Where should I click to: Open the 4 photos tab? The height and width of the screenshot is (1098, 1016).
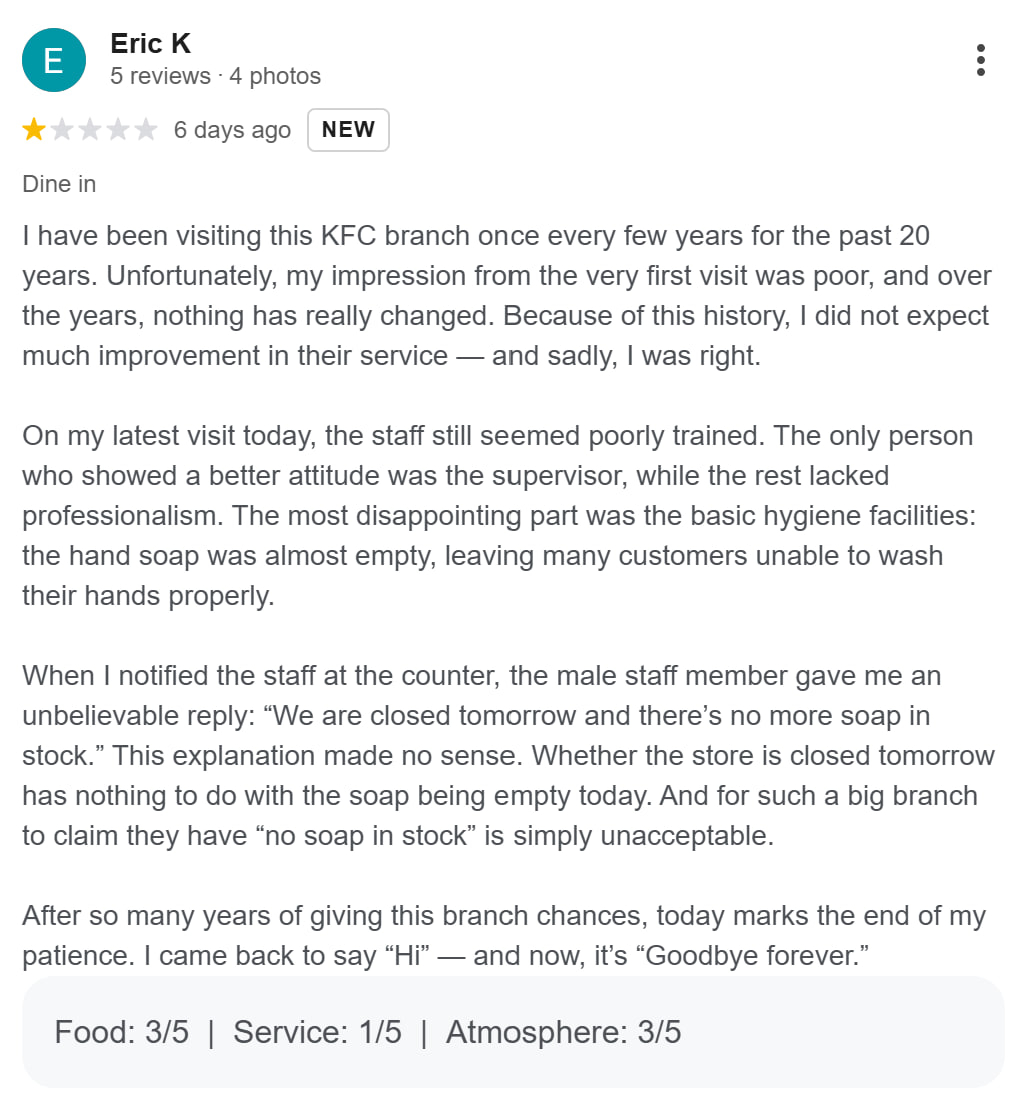pos(275,75)
